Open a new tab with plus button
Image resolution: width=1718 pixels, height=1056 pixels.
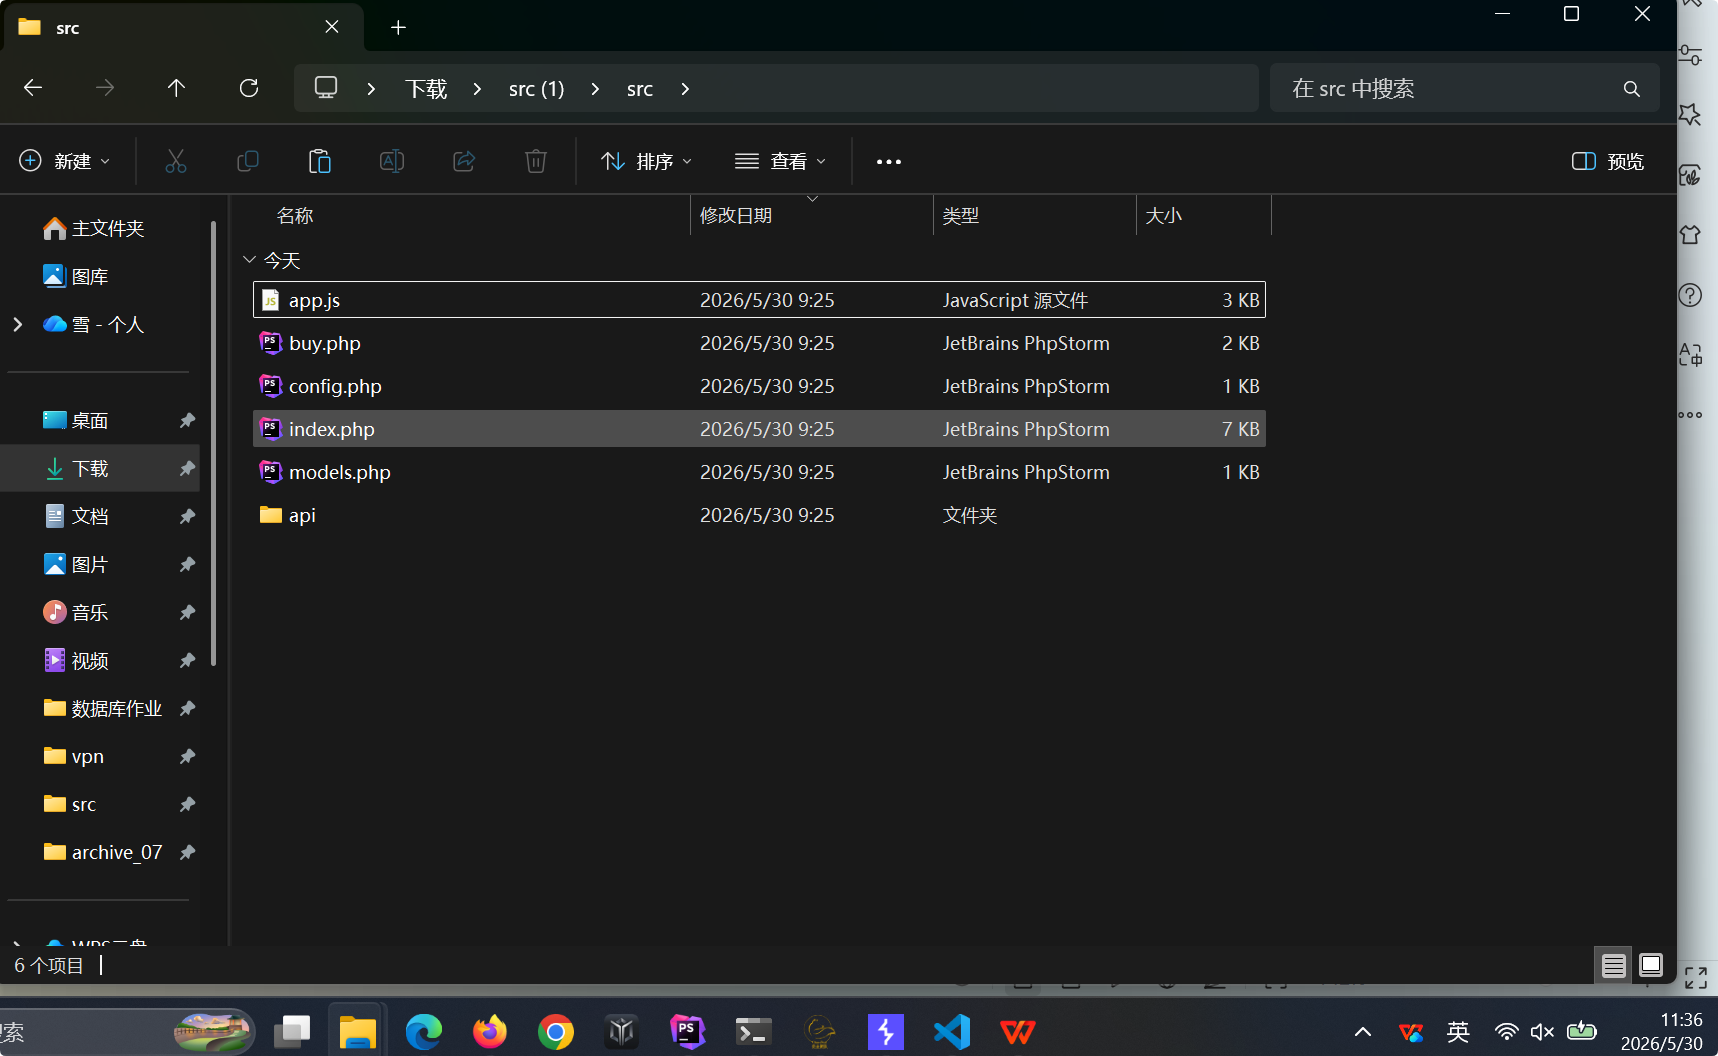coord(398,27)
